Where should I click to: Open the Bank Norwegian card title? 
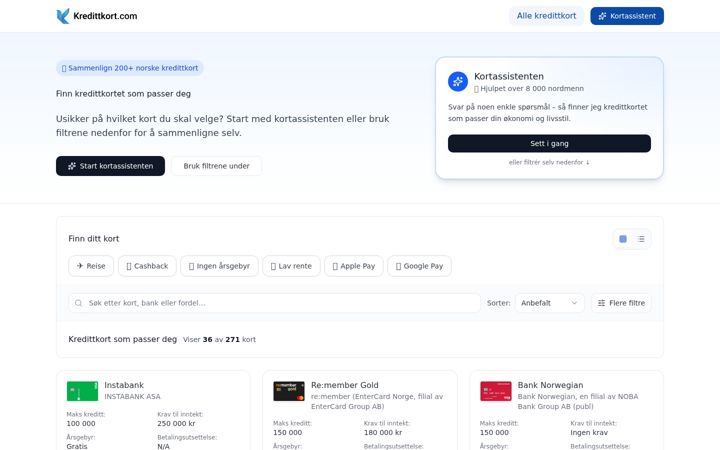point(550,385)
